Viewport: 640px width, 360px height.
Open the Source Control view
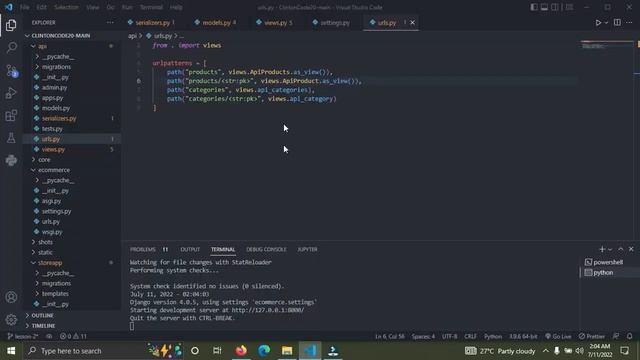click(11, 71)
